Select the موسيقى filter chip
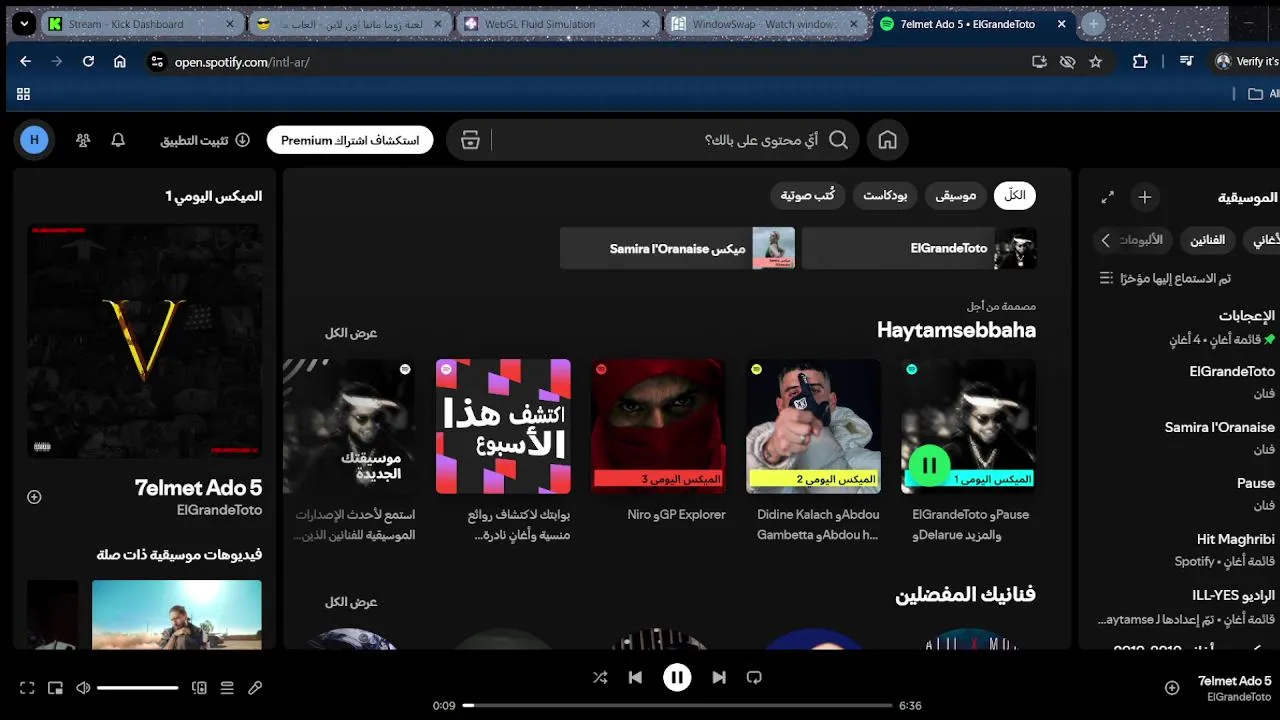This screenshot has width=1280, height=720. tap(955, 196)
